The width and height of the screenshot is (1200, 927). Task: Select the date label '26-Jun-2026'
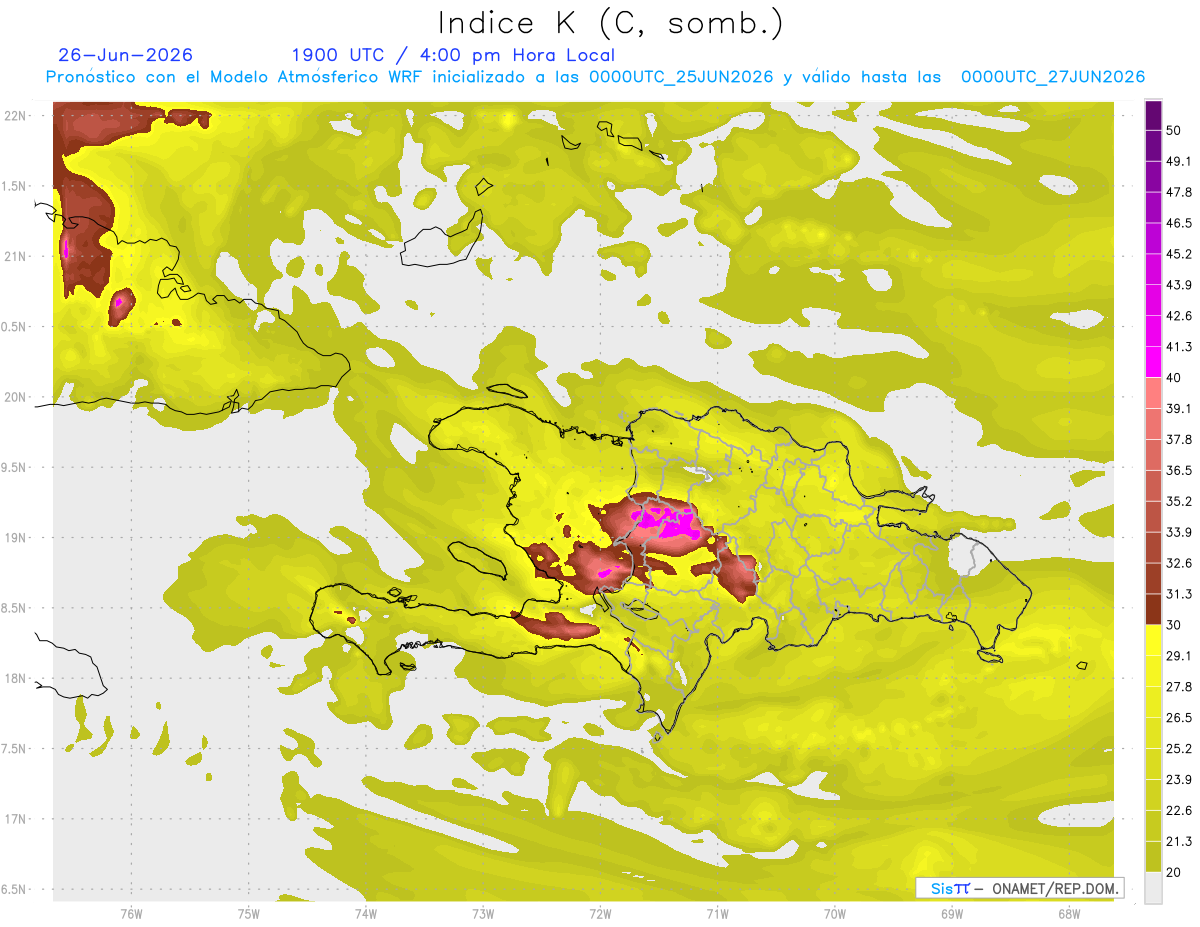point(125,55)
